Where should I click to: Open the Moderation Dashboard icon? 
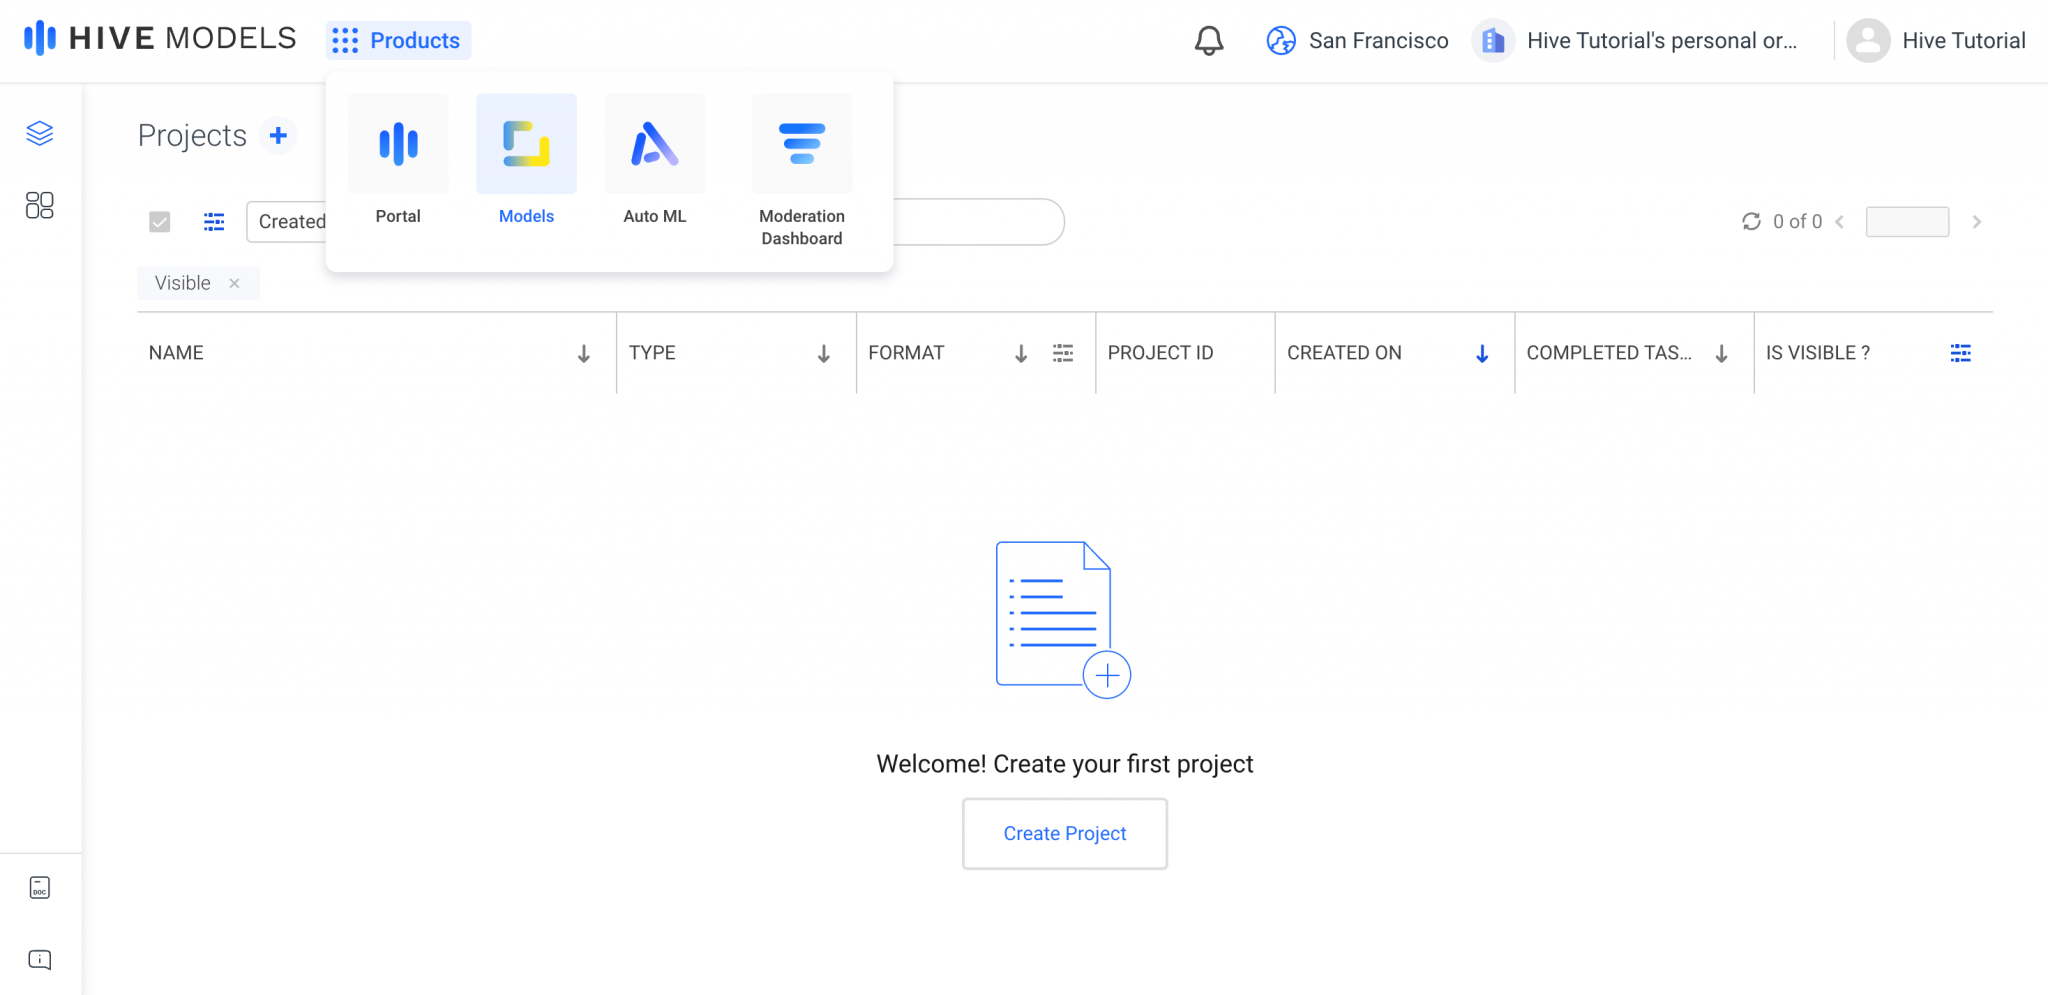800,143
